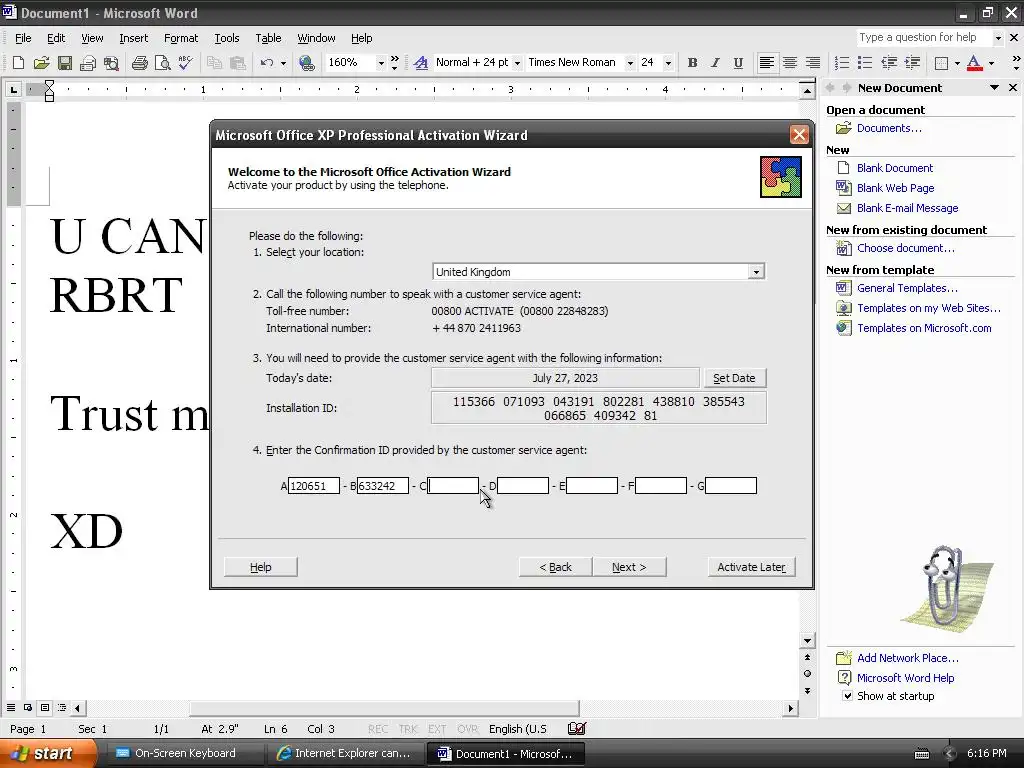The height and width of the screenshot is (768, 1024).
Task: Open the Insert menu
Action: [133, 38]
